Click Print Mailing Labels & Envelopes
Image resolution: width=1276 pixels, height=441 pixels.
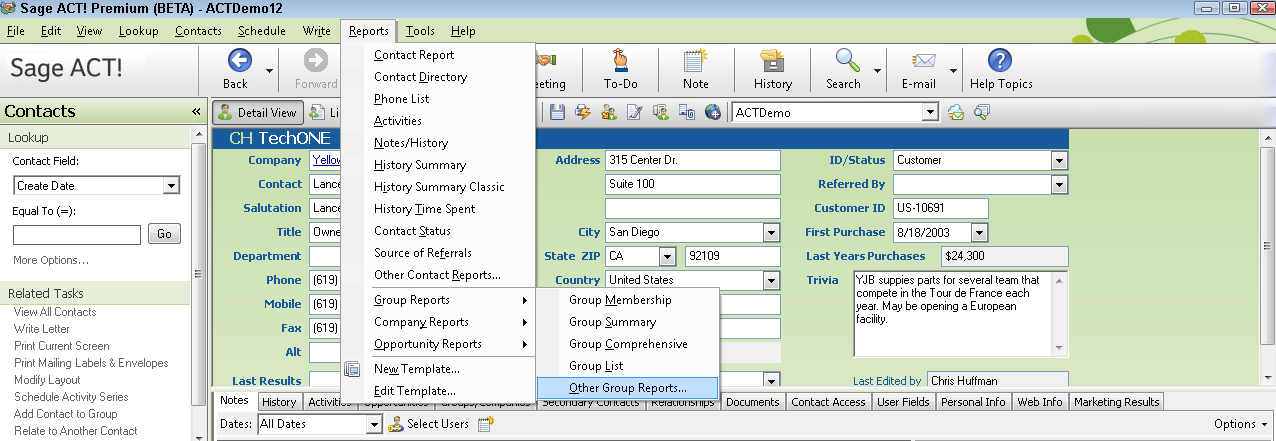point(91,363)
